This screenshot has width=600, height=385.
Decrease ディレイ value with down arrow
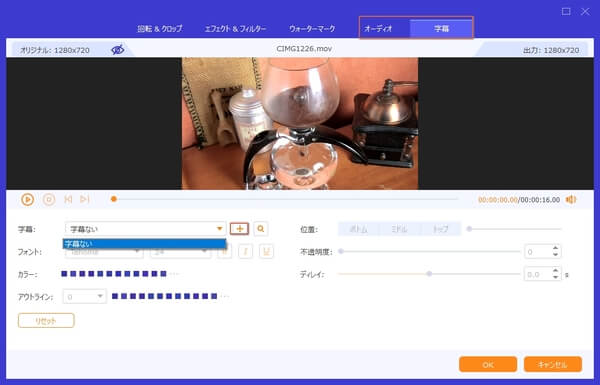pos(555,277)
